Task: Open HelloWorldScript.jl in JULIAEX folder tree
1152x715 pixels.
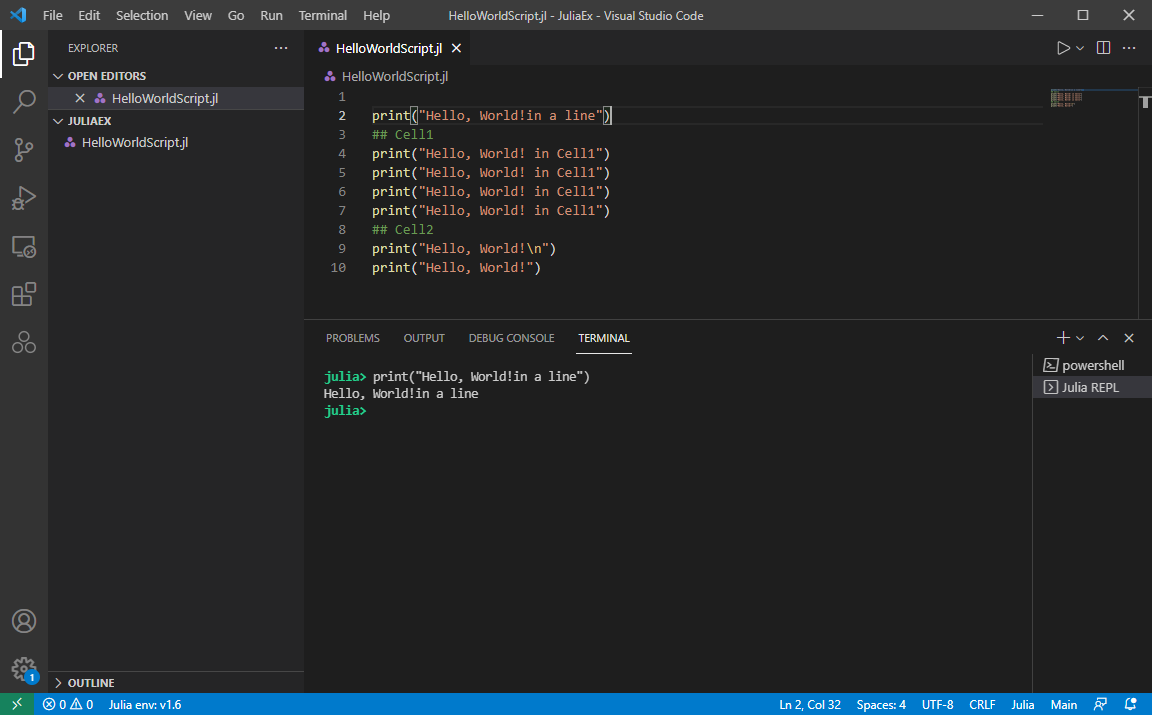Action: coord(176,143)
